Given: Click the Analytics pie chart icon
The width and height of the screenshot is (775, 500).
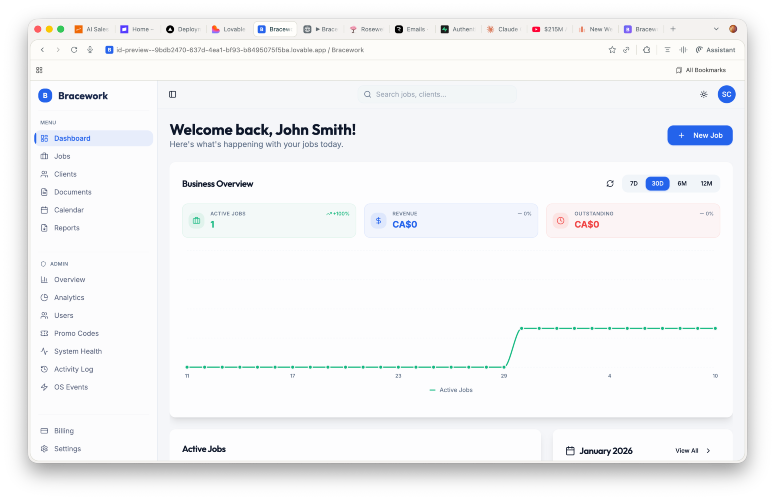Looking at the screenshot, I should coord(44,297).
